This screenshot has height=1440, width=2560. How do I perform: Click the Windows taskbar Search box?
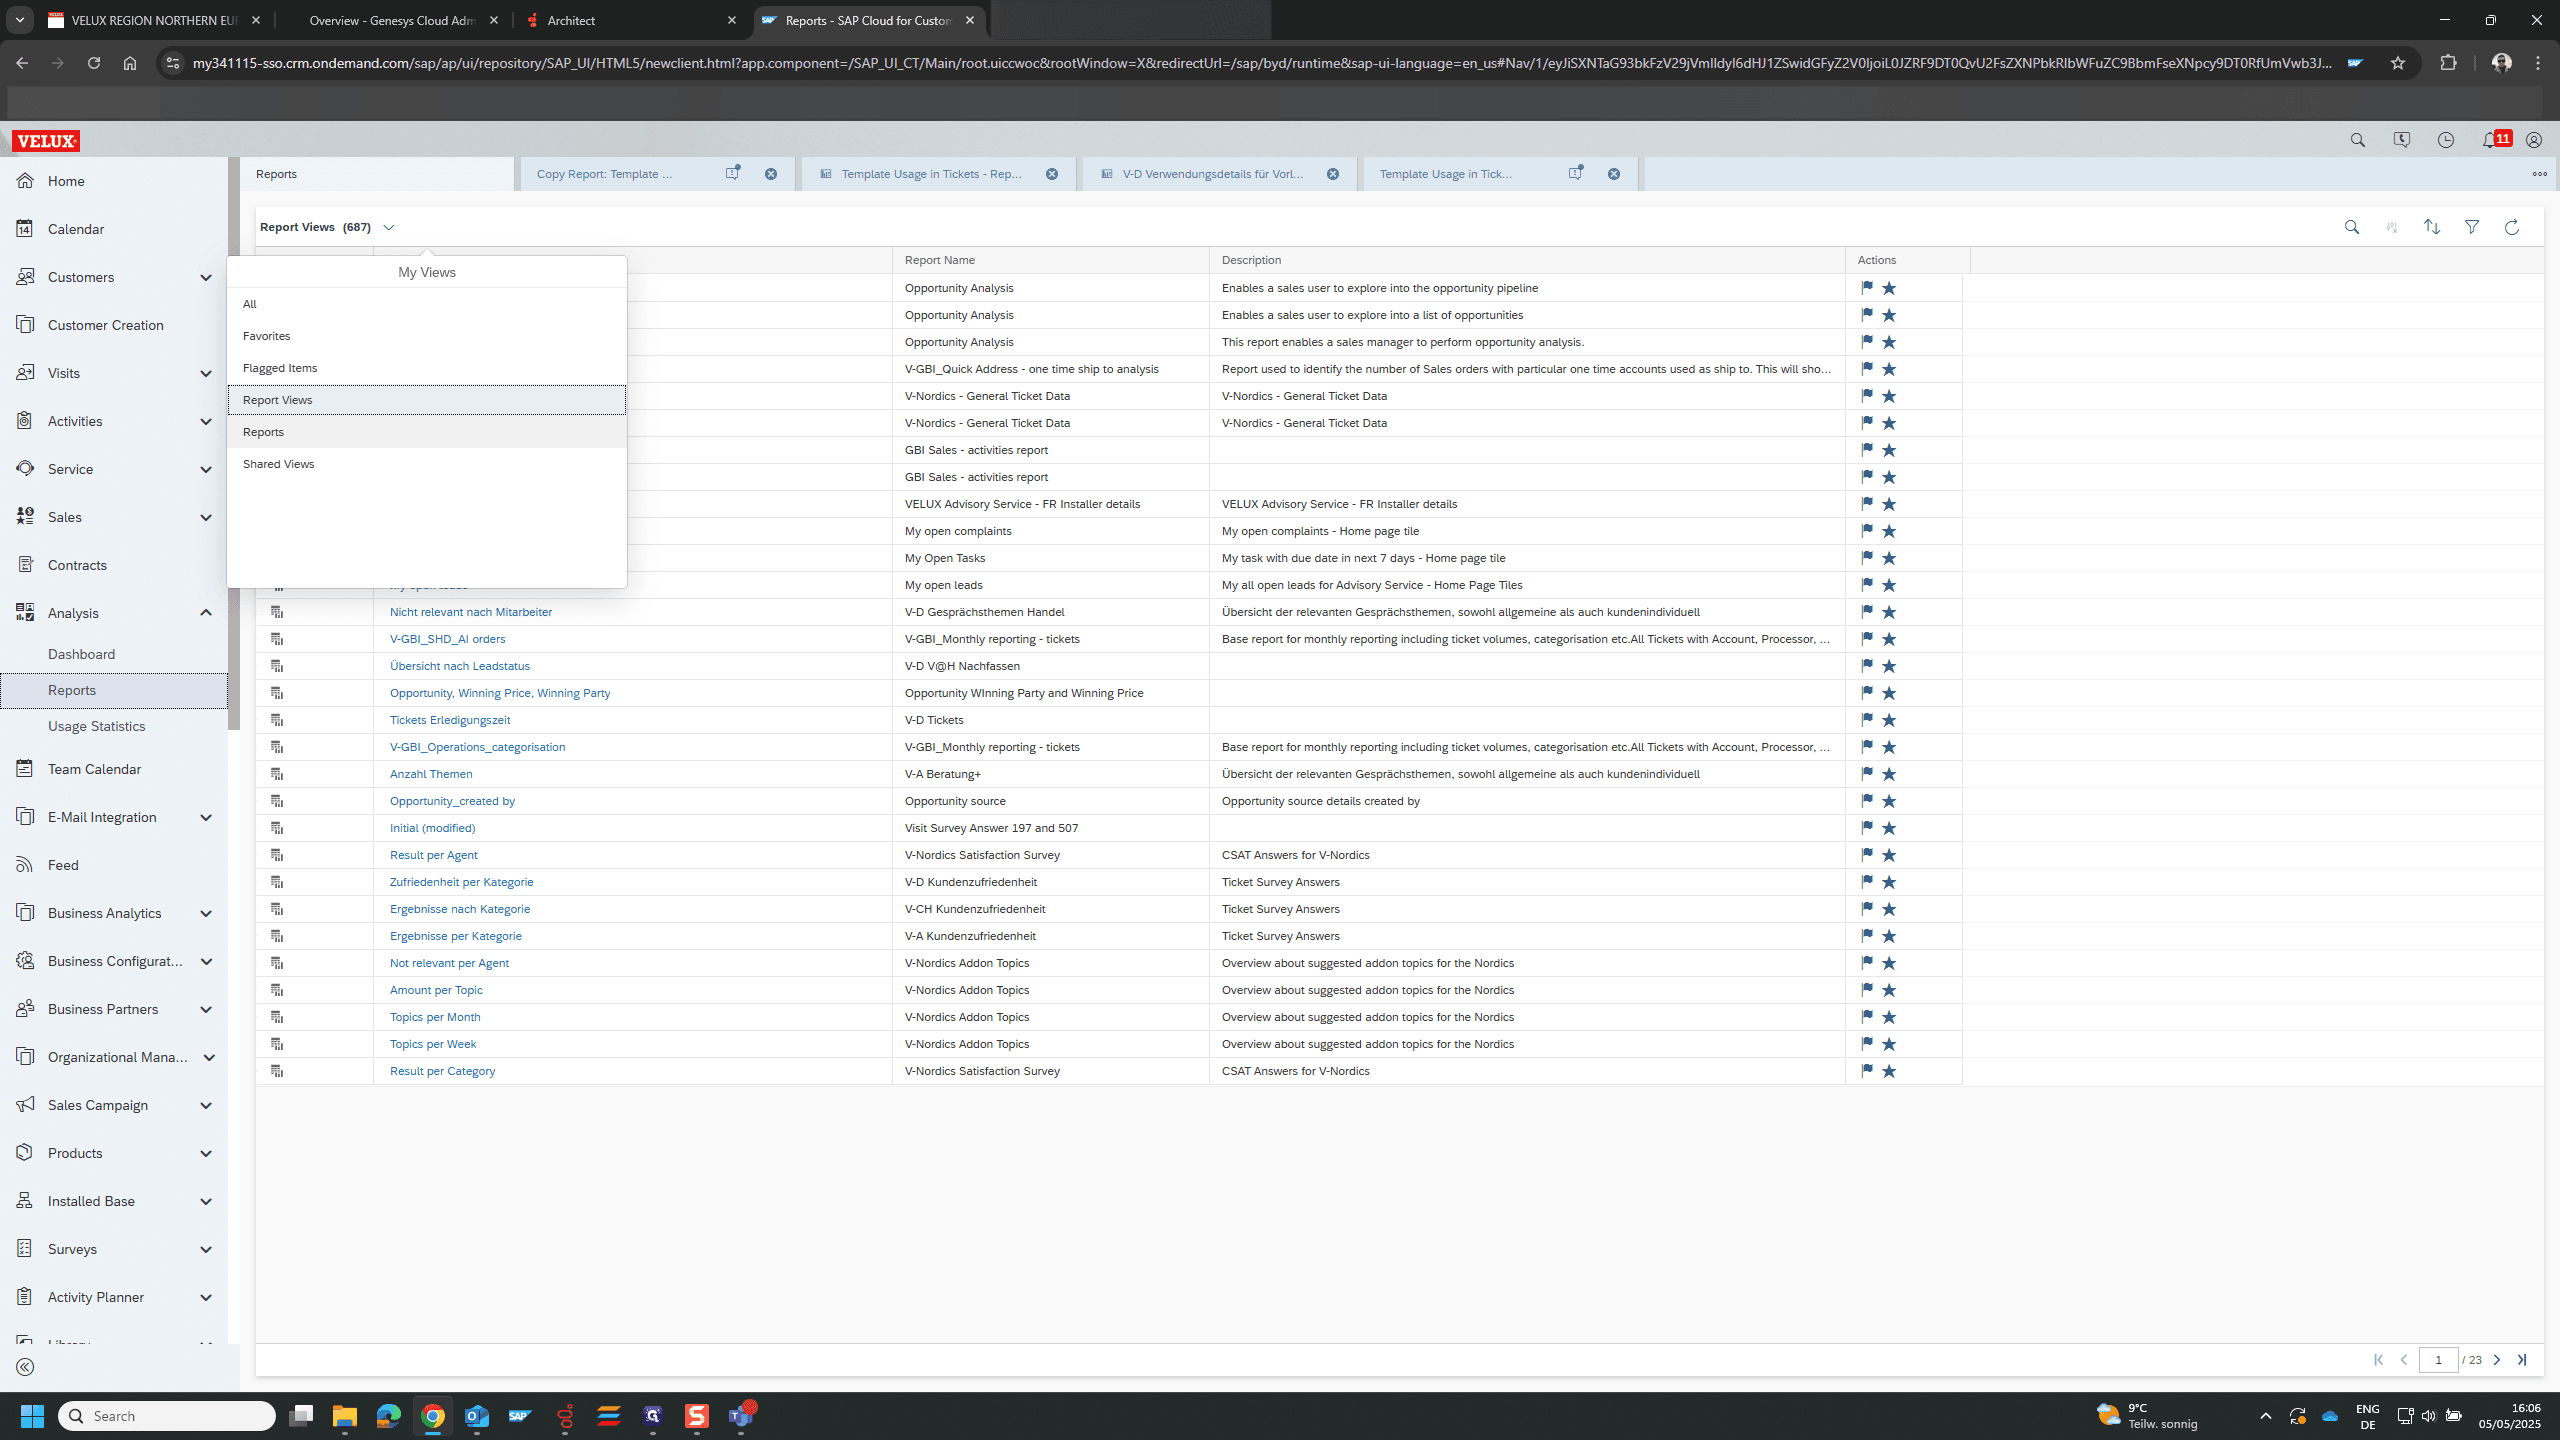pos(167,1416)
